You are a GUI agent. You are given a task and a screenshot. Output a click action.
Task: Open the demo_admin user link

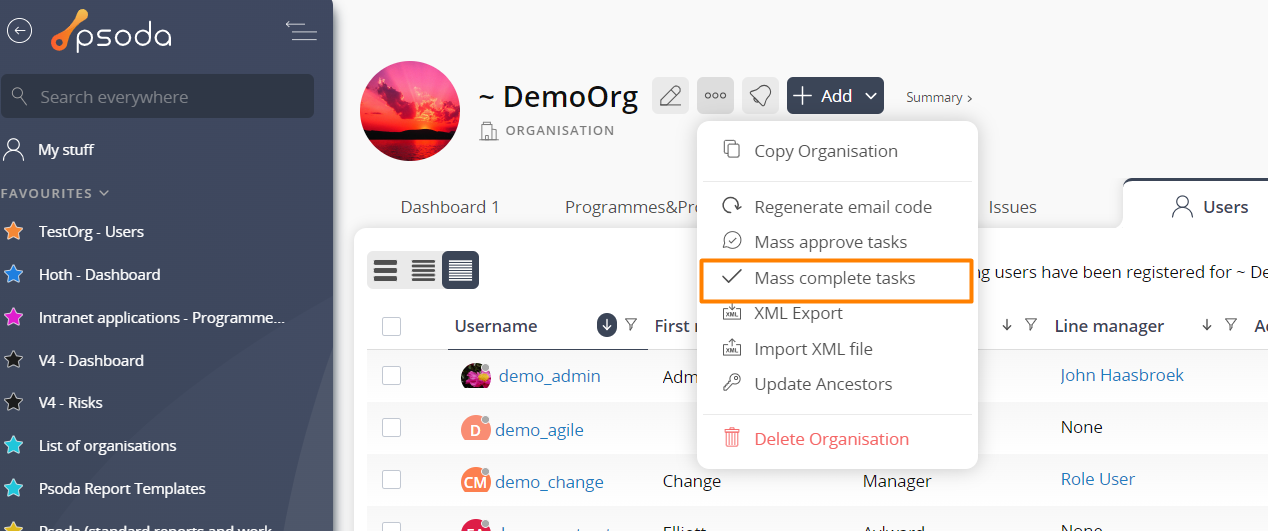[x=549, y=376]
